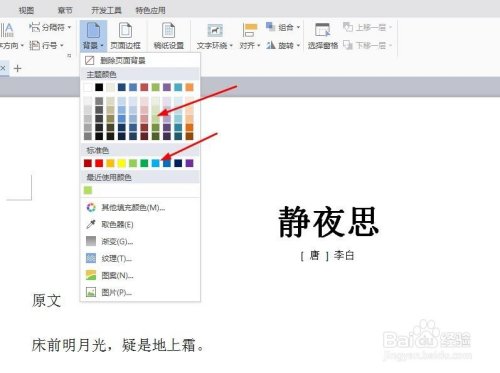
Task: Click the 文字环绕 text wrap icon
Action: click(x=215, y=31)
